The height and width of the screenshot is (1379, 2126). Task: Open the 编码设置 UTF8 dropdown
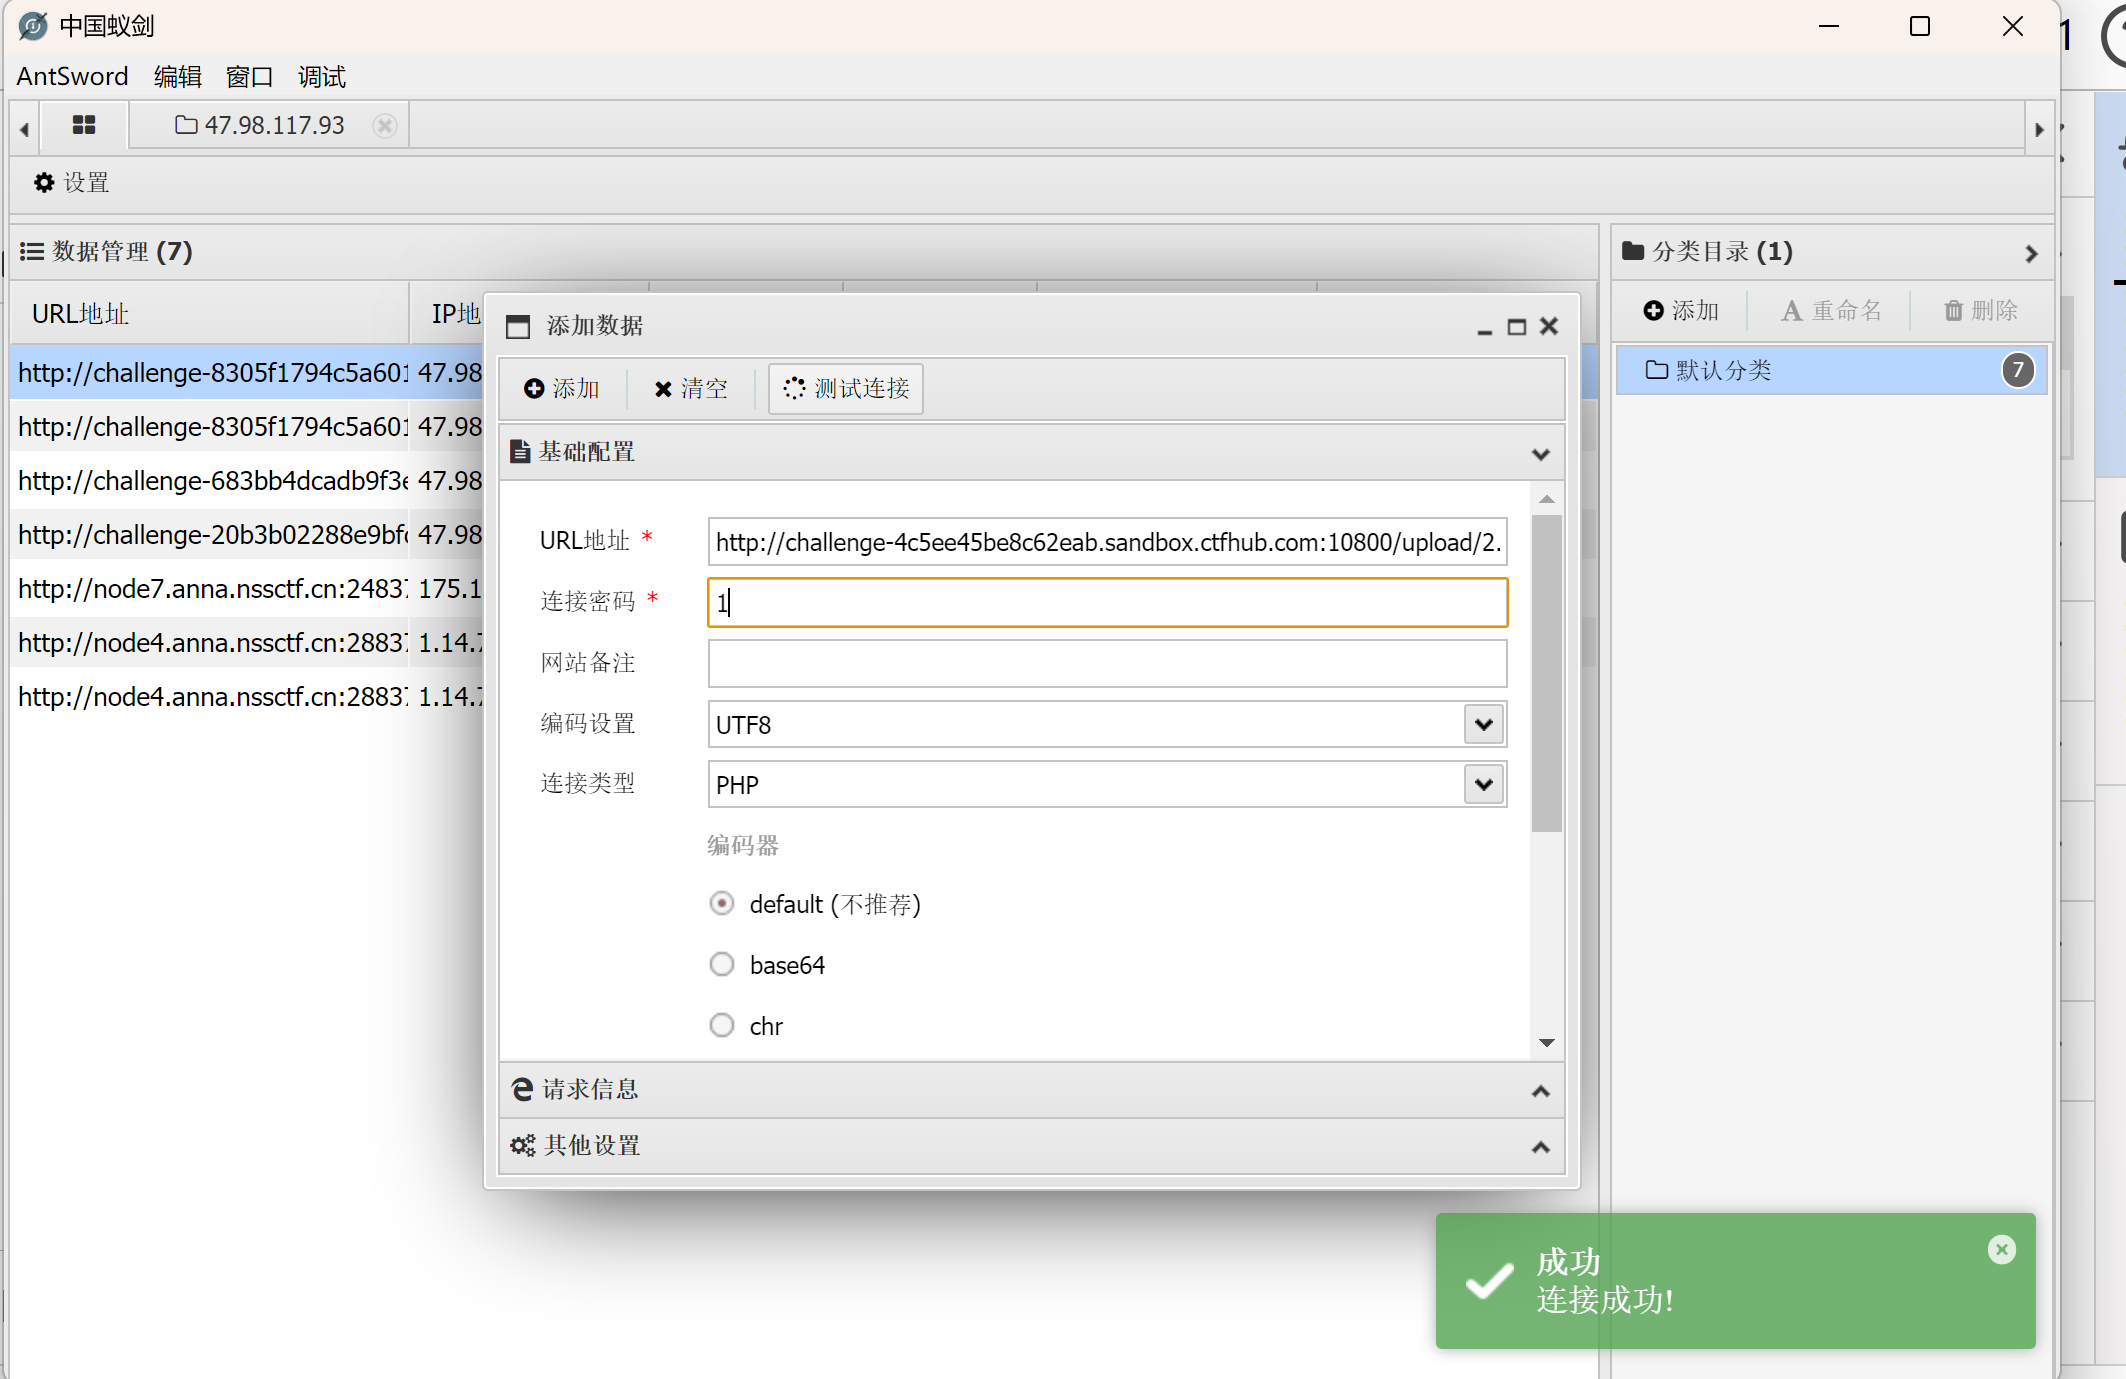[x=1484, y=724]
